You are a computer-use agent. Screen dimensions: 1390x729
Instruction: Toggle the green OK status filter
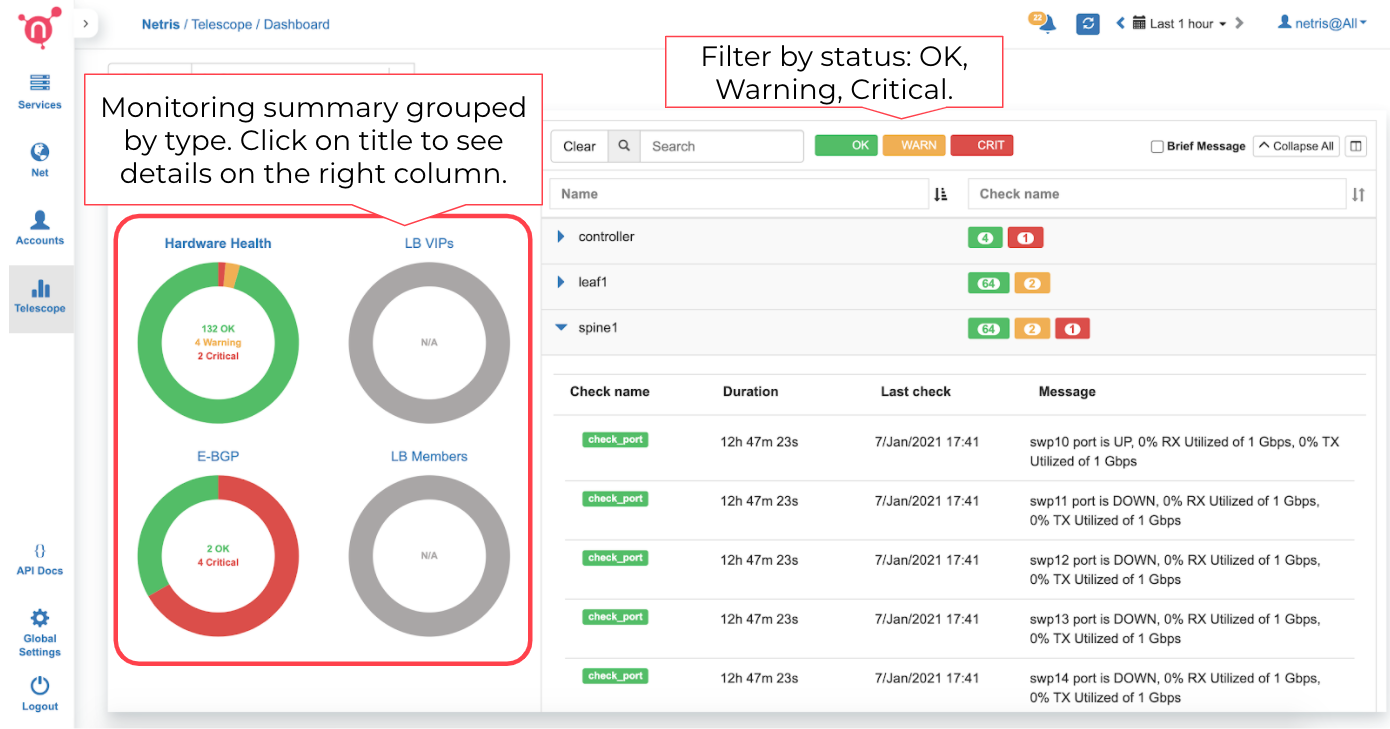point(846,146)
